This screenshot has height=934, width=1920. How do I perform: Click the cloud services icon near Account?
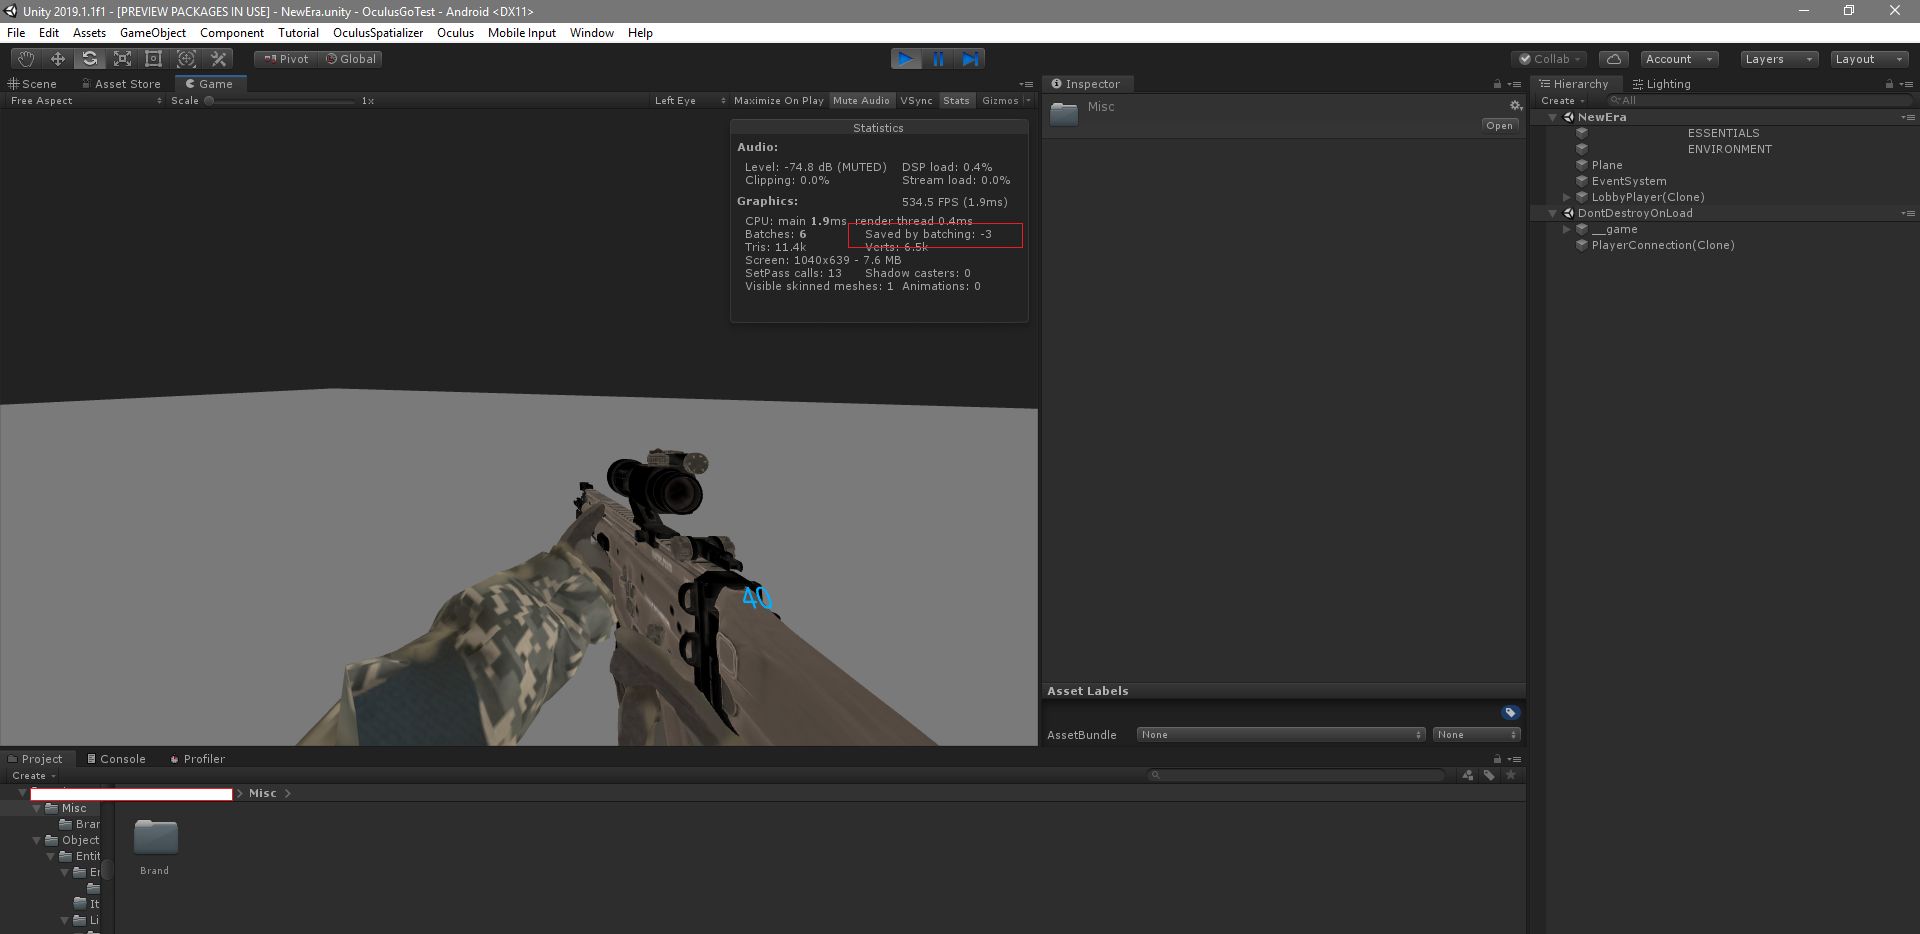(1613, 58)
